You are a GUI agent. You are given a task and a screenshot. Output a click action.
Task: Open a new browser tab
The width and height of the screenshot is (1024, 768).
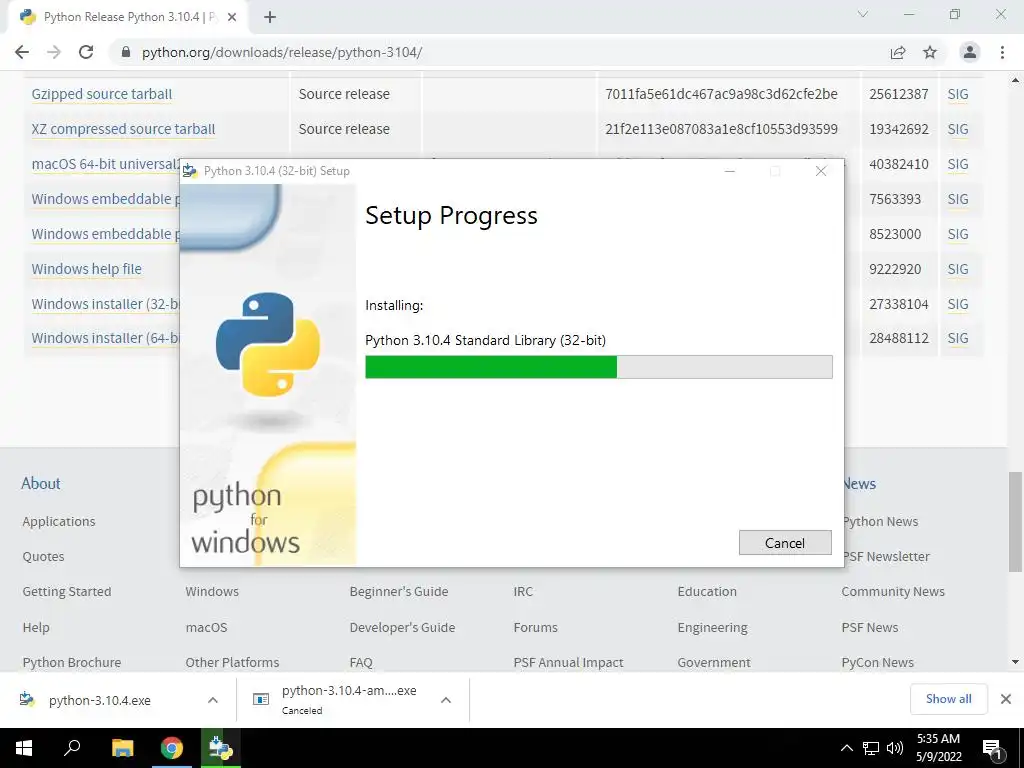[x=270, y=17]
